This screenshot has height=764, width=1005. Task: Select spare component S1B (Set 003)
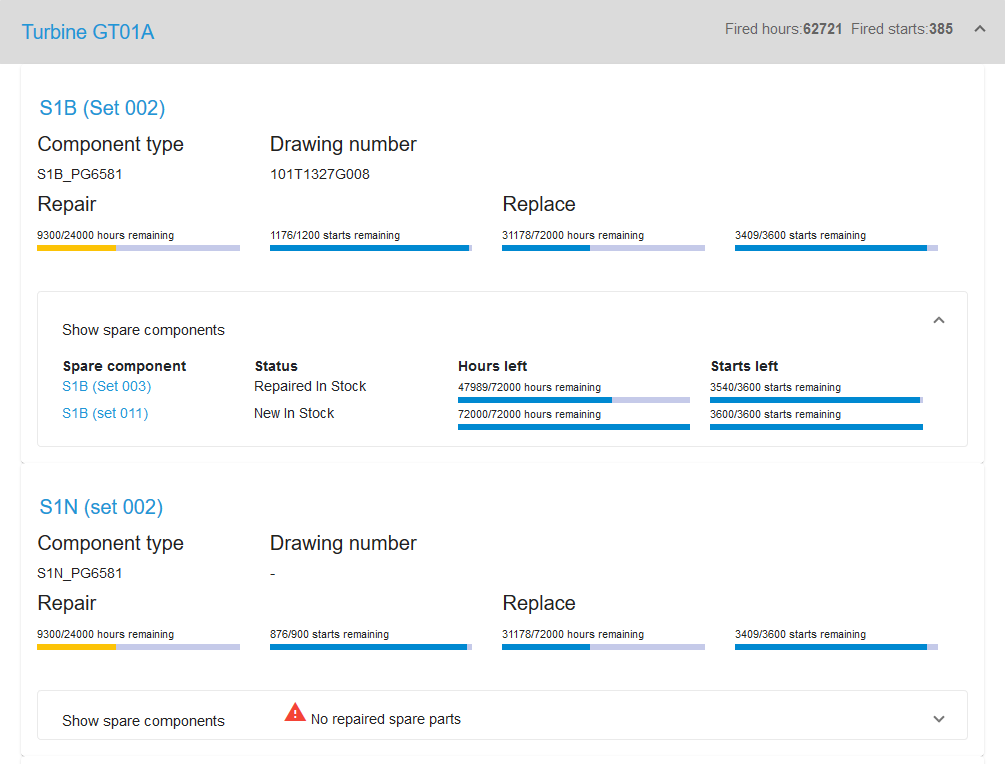[107, 386]
